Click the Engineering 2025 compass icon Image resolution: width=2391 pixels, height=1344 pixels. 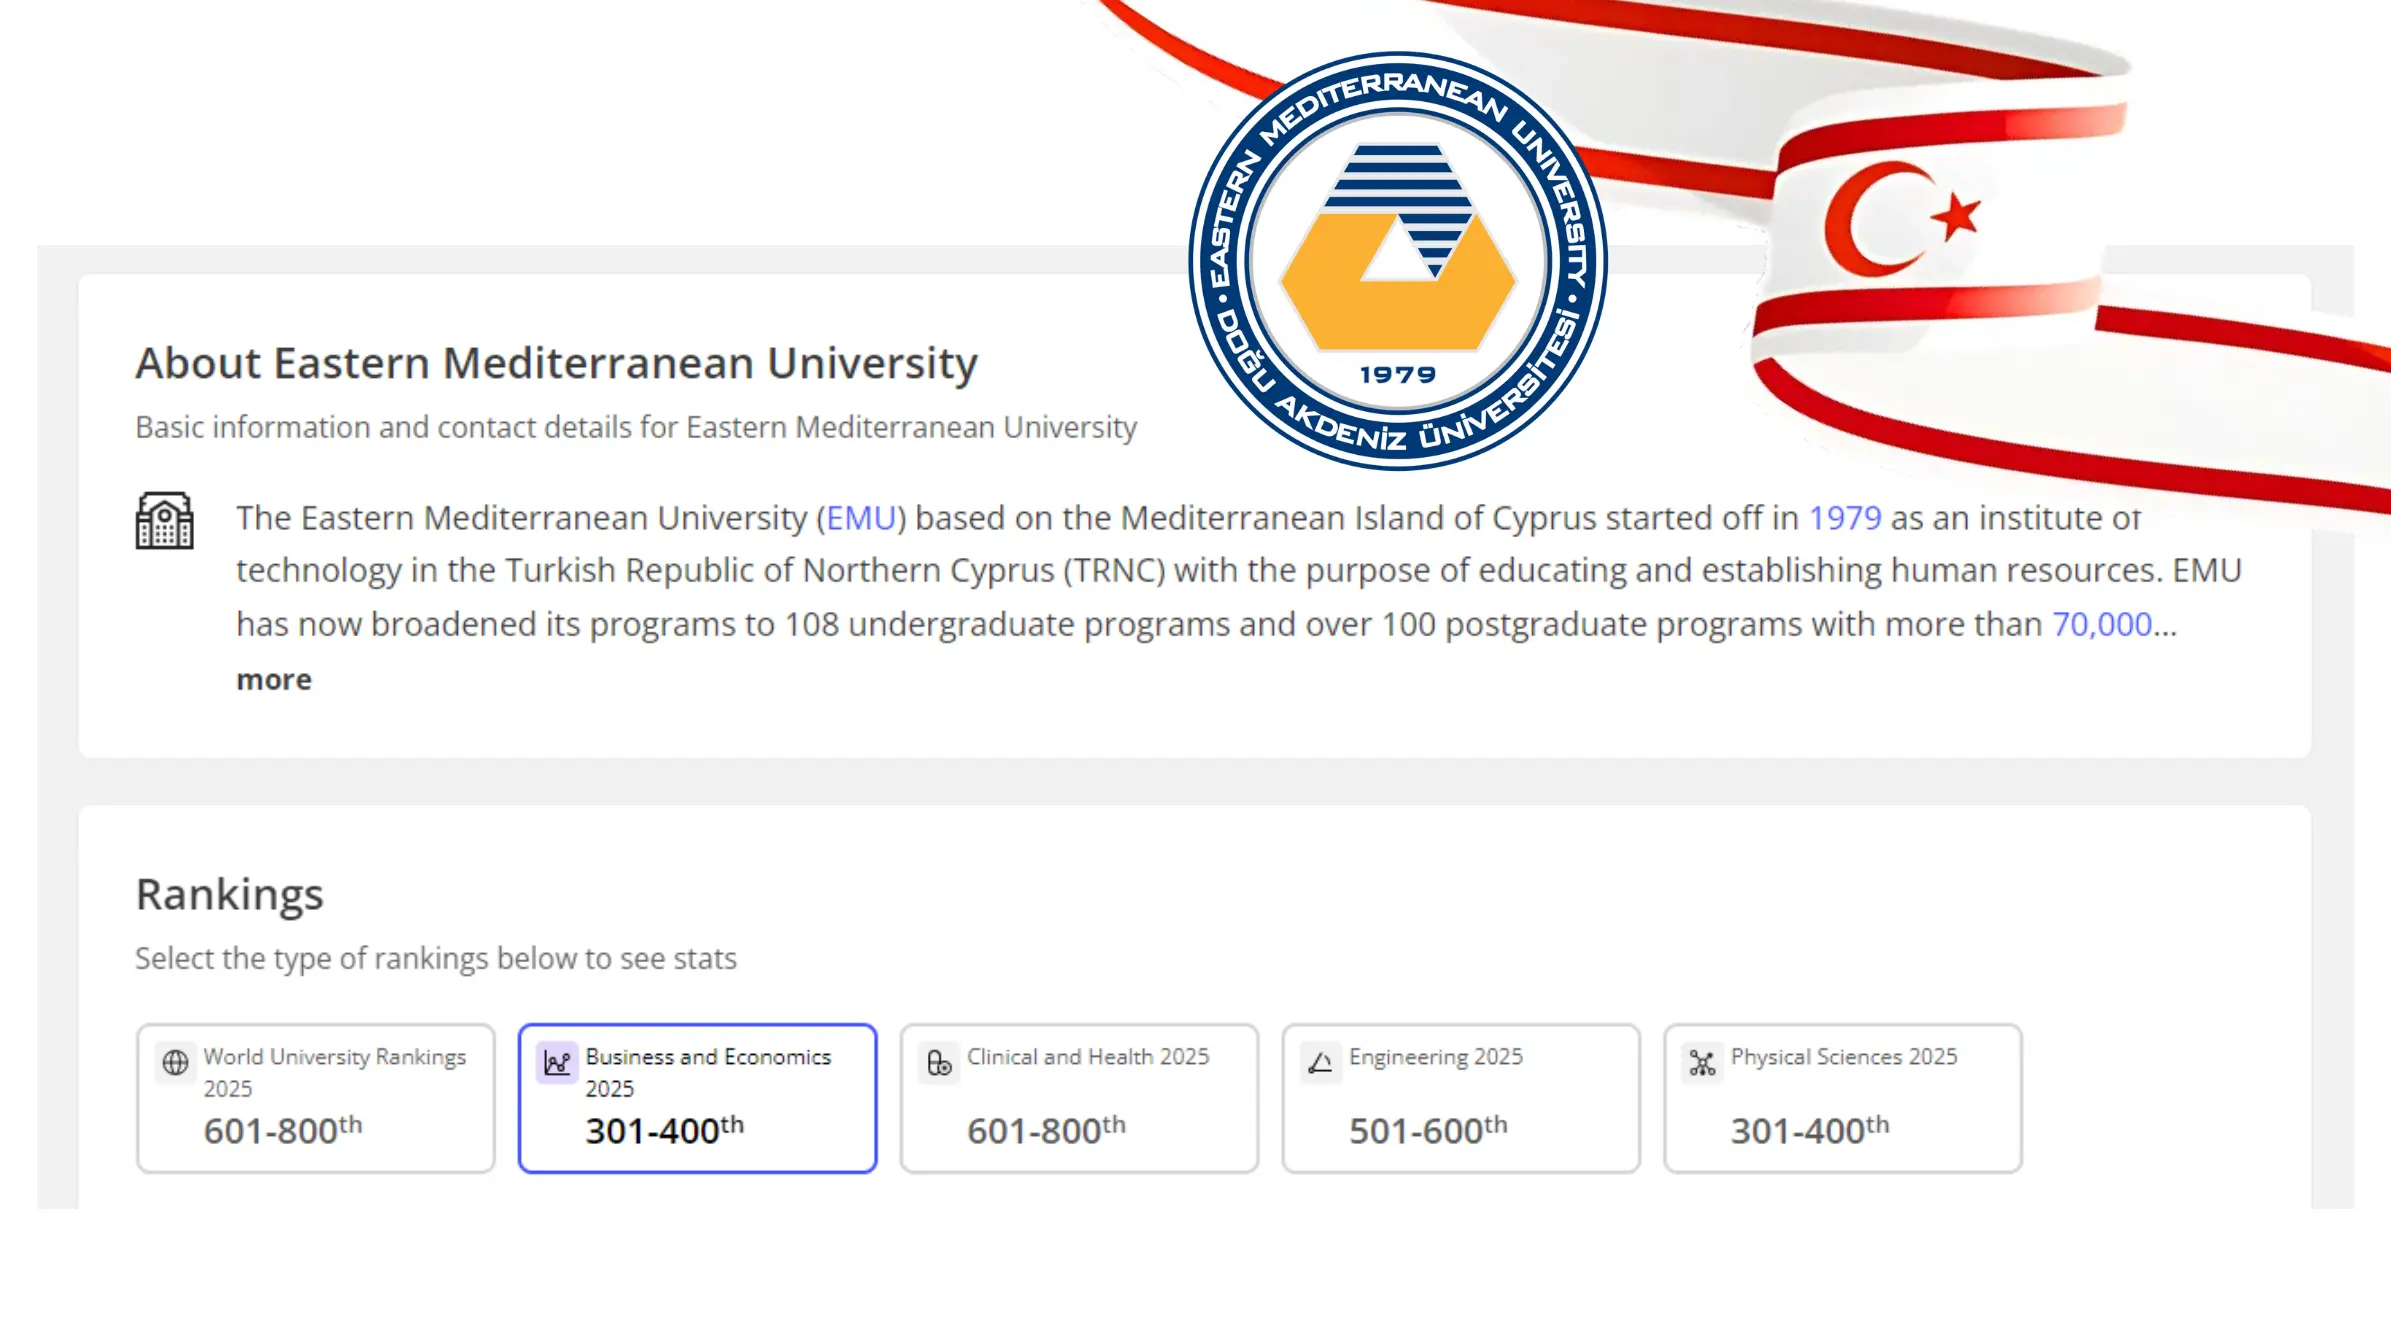(x=1320, y=1062)
